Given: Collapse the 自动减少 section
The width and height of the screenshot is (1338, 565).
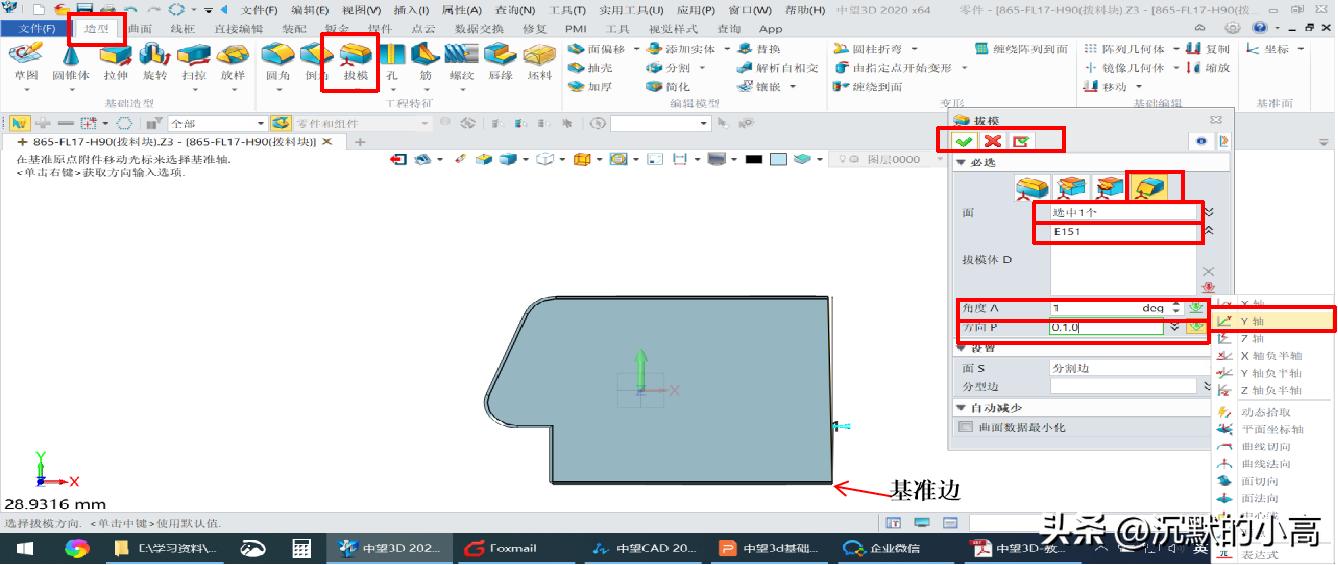Looking at the screenshot, I should coord(961,408).
